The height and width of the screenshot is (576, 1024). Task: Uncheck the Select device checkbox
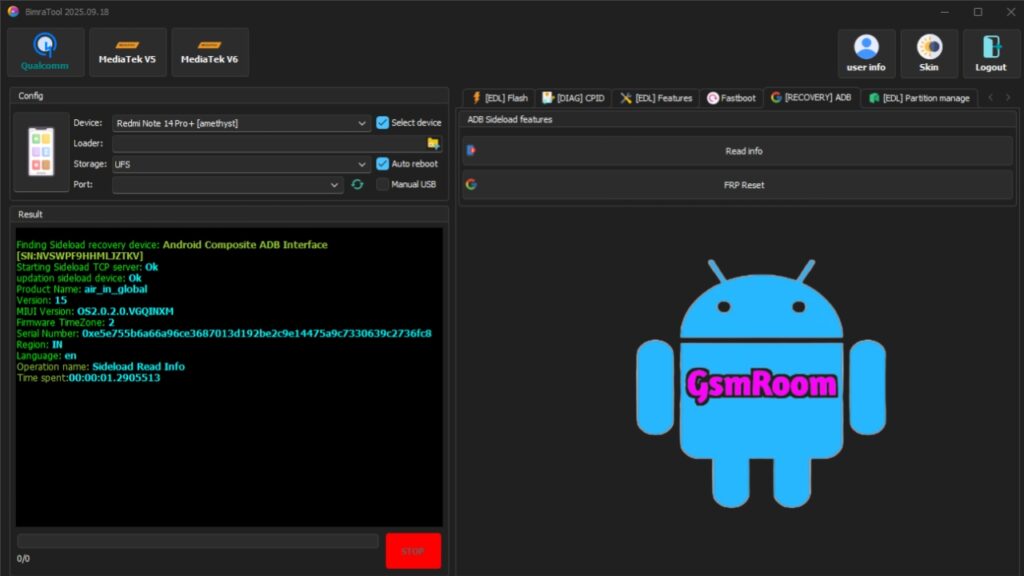coord(383,123)
